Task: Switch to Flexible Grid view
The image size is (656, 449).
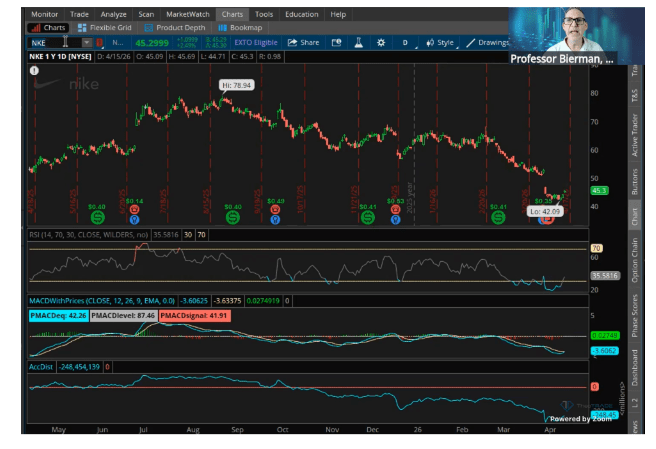Action: click(x=105, y=28)
